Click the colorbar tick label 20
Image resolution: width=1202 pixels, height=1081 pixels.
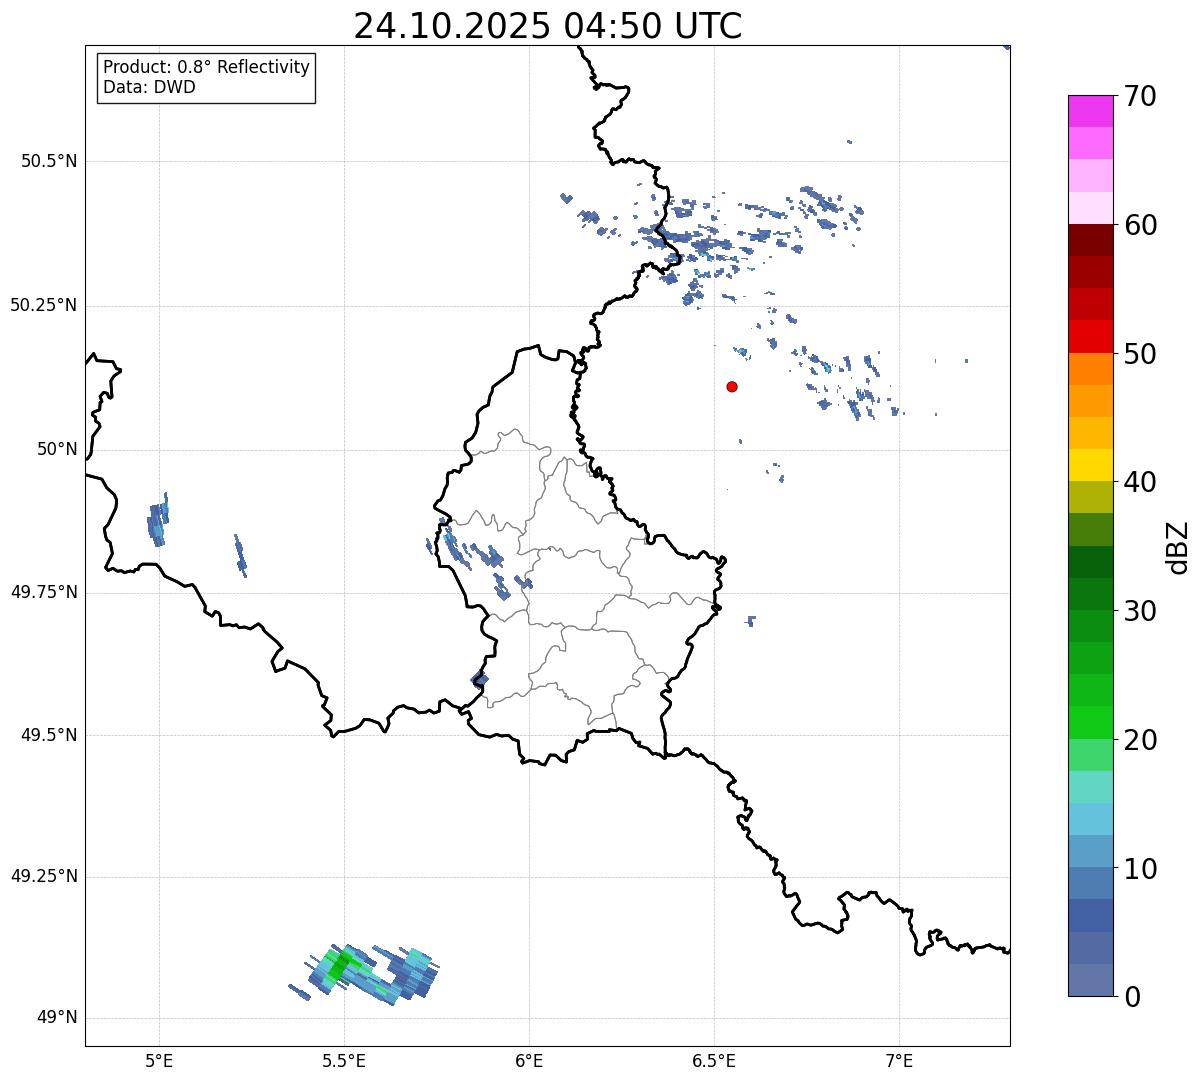1140,740
